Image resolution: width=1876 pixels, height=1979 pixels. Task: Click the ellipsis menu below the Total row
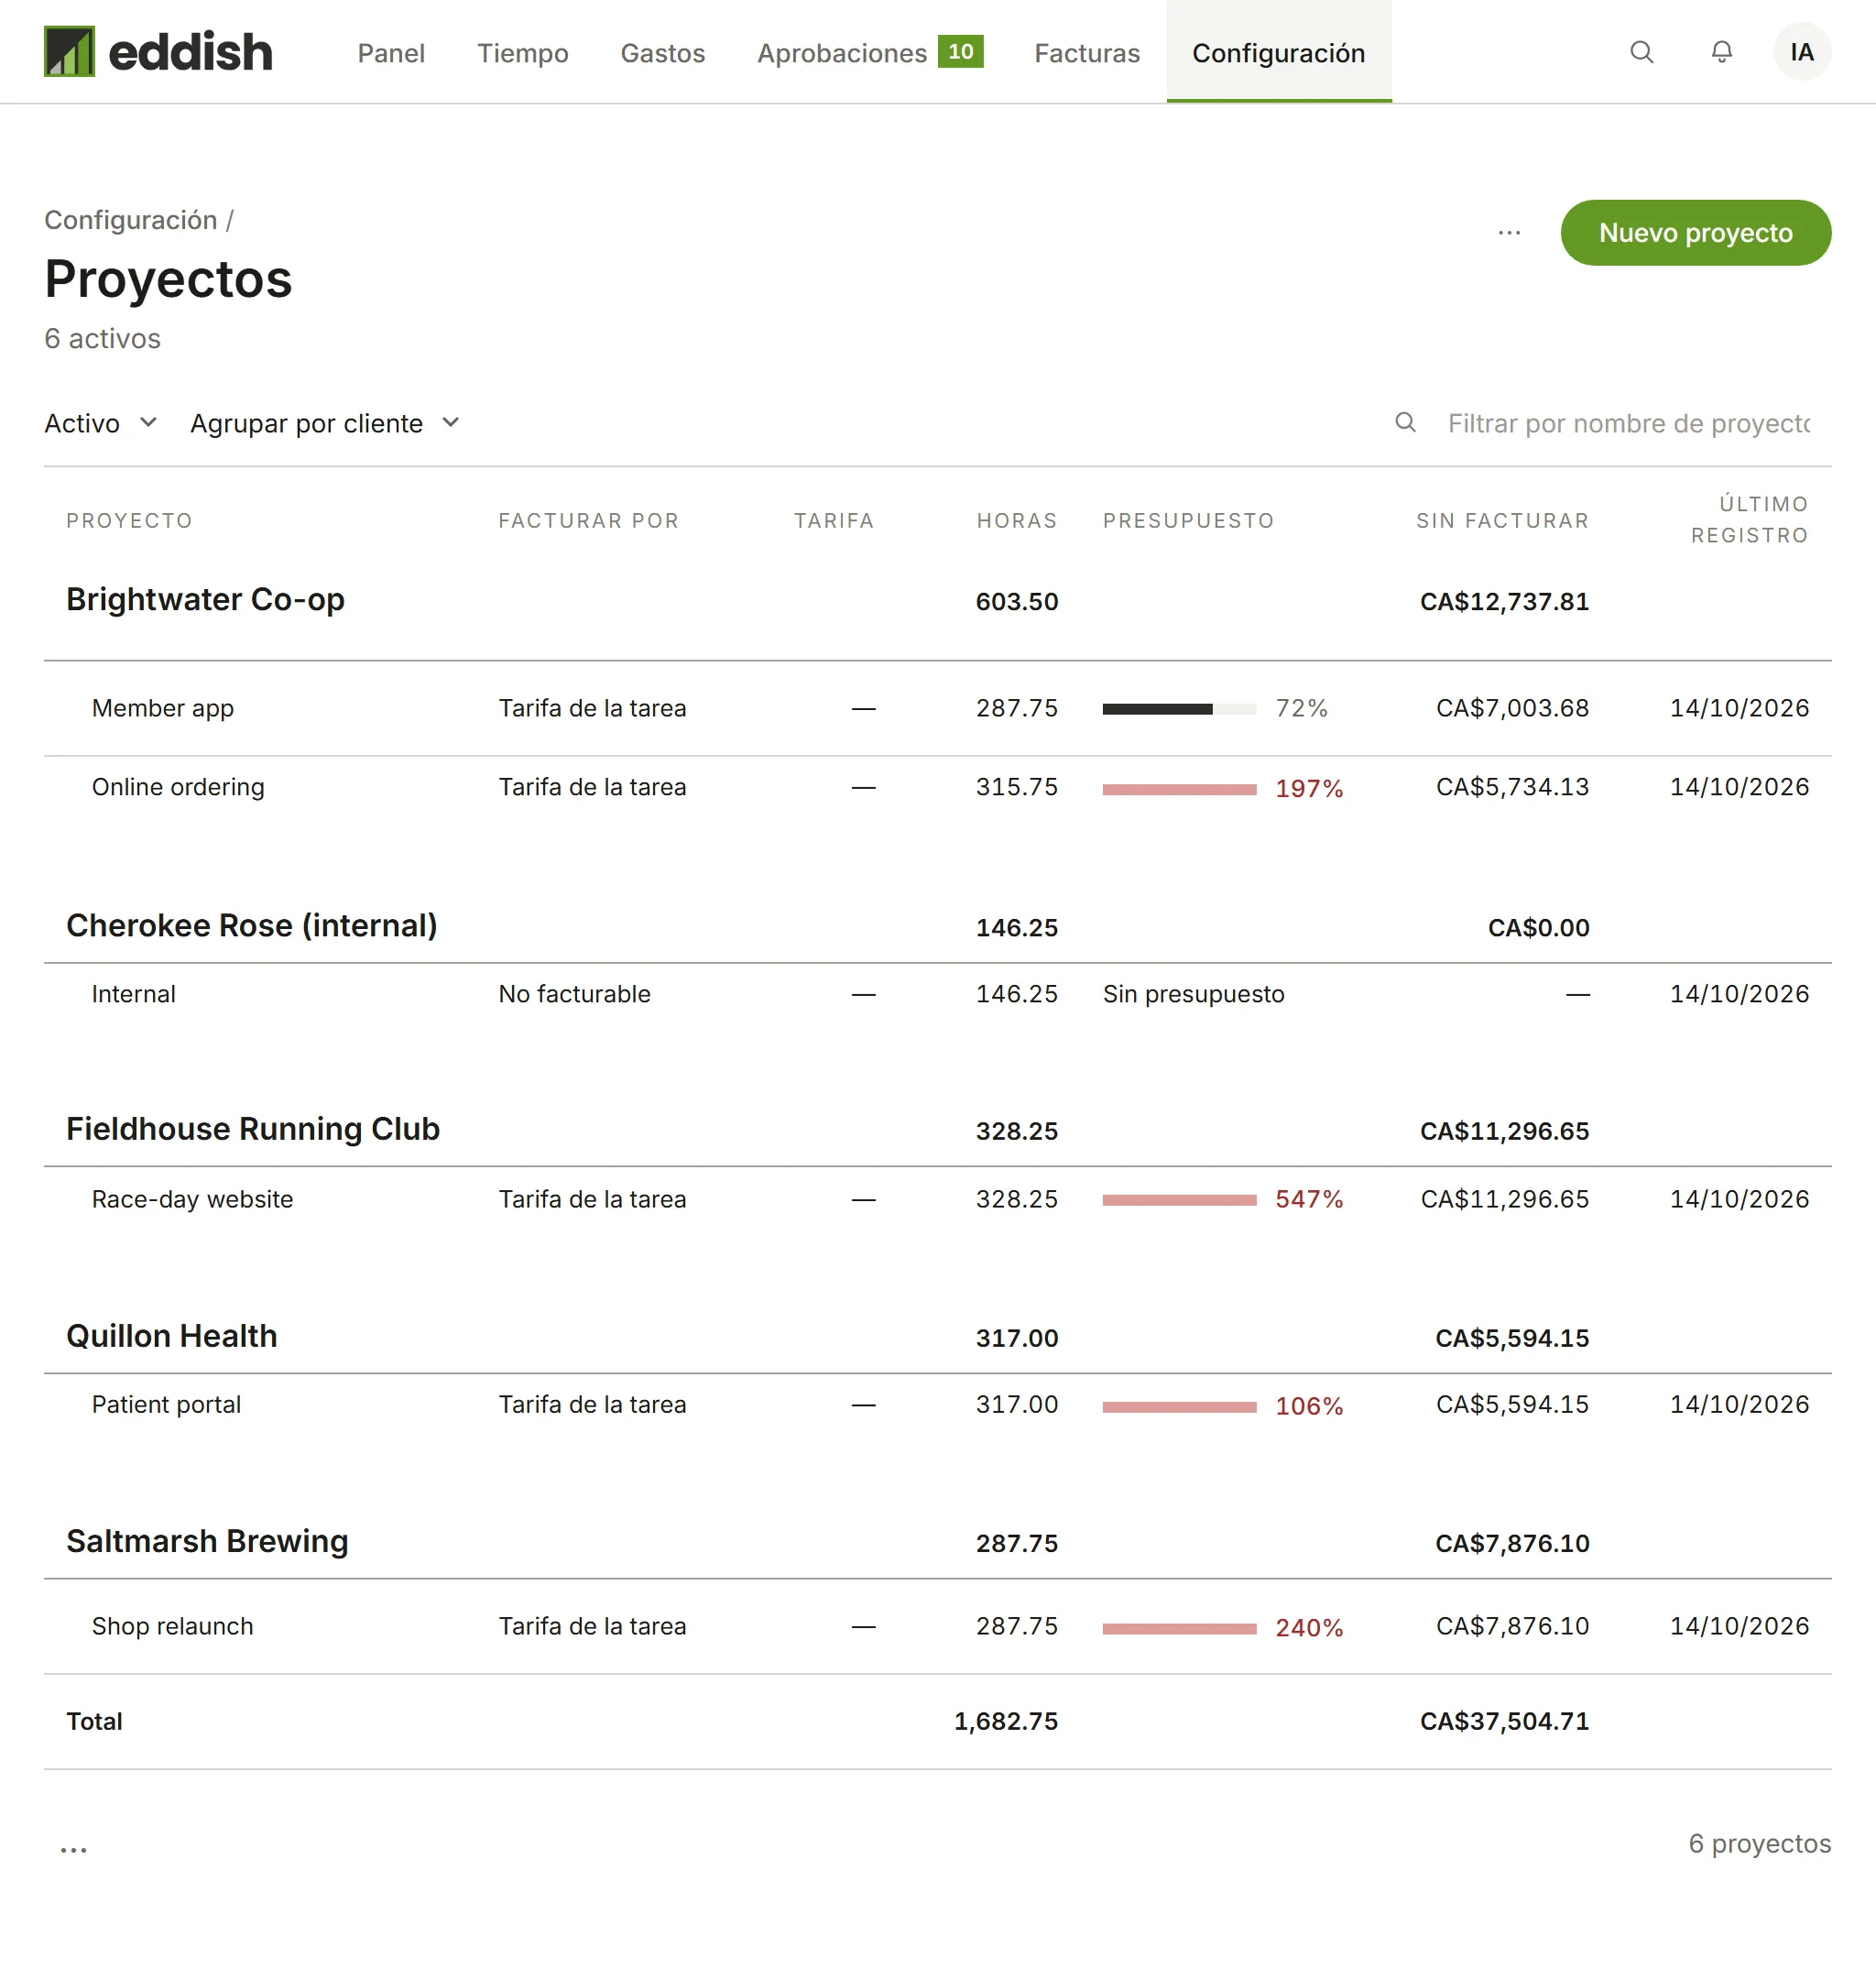[x=74, y=1849]
